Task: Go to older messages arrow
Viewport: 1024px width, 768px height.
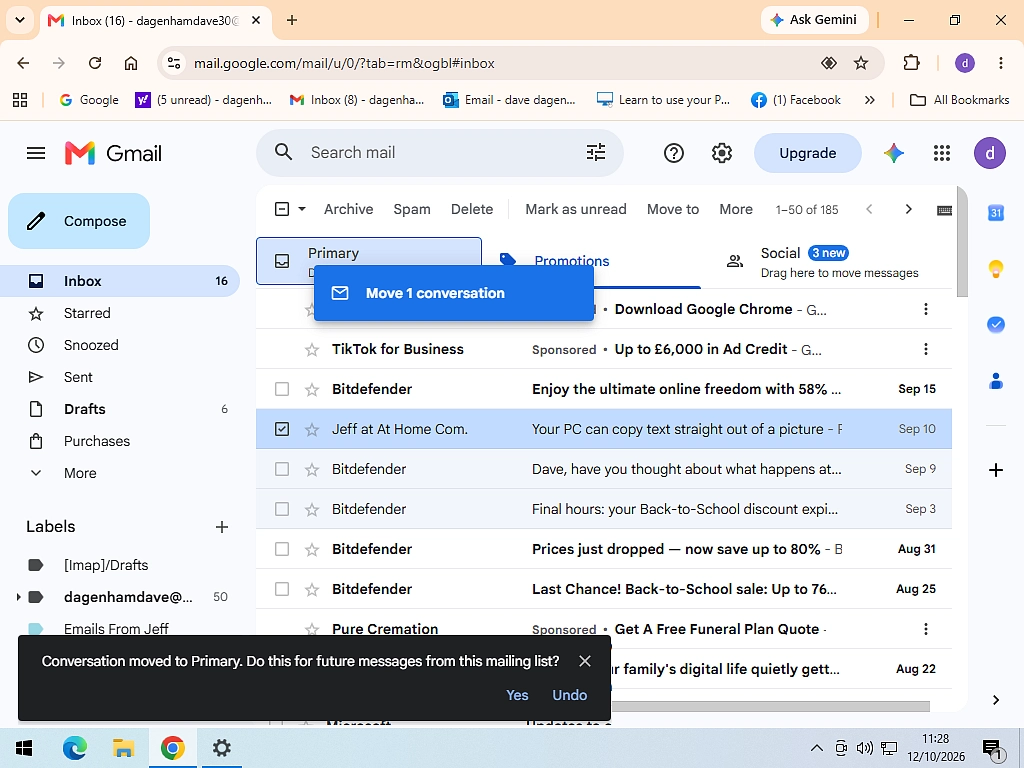Action: tap(908, 209)
